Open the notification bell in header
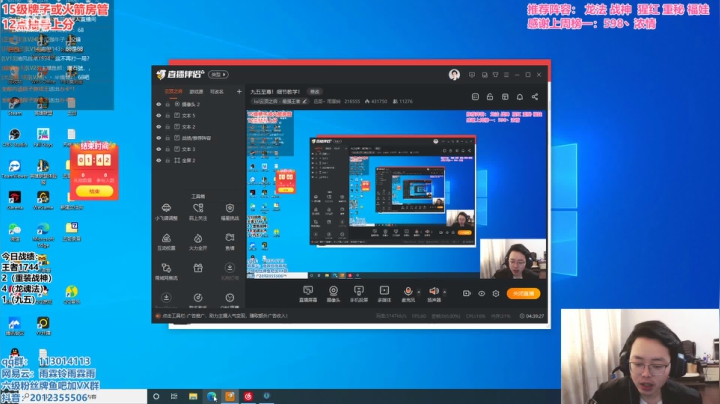 coord(520,97)
